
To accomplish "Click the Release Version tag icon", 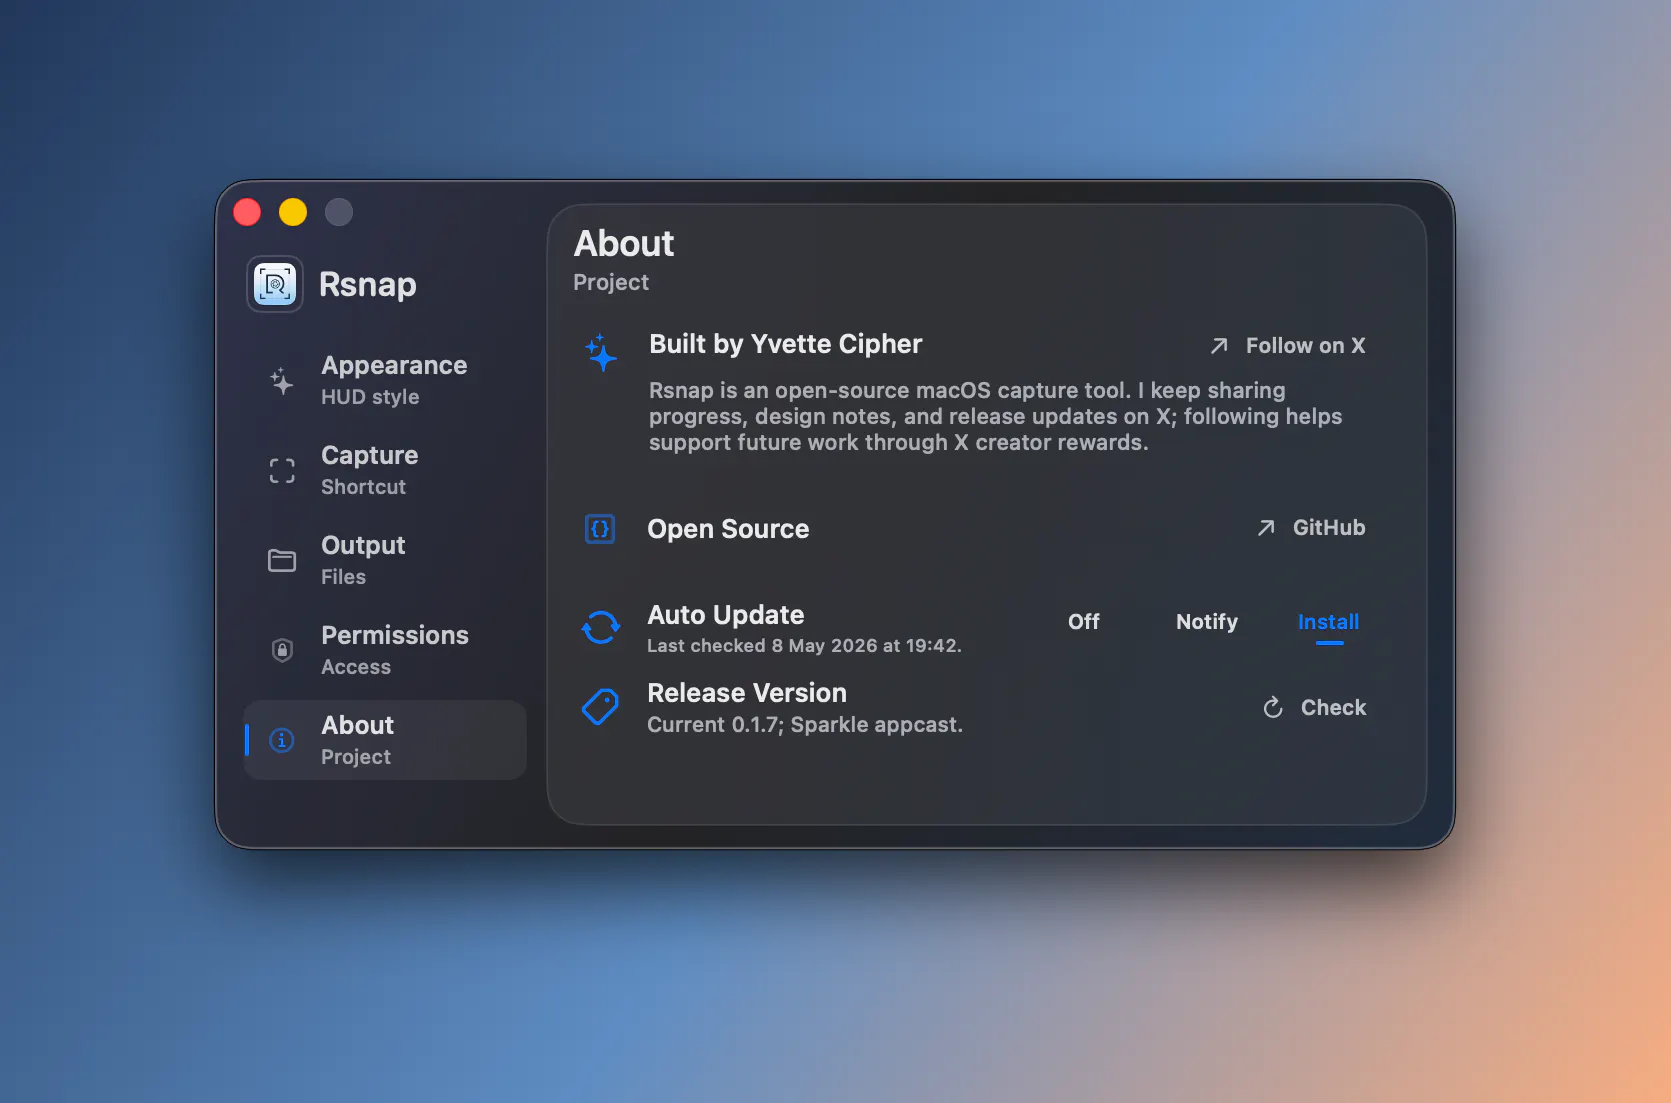I will click(x=601, y=707).
